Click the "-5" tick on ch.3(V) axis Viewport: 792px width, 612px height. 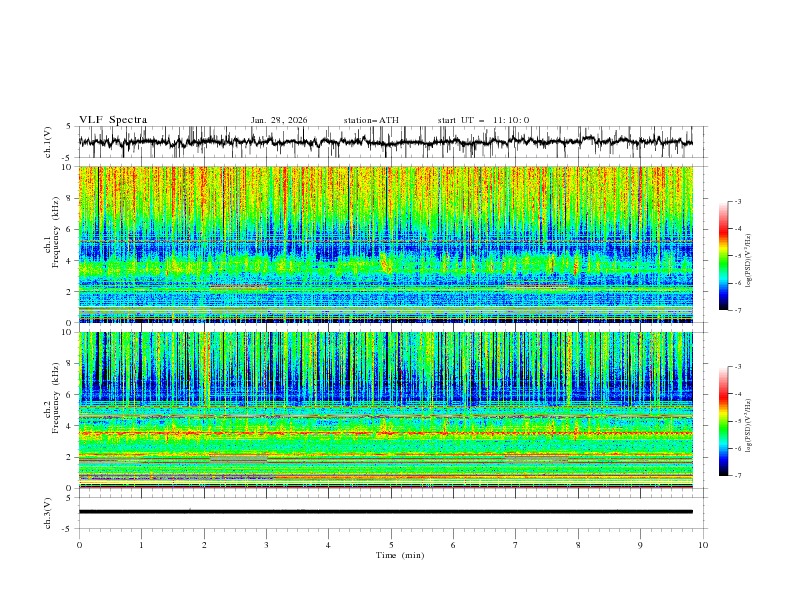tap(68, 529)
